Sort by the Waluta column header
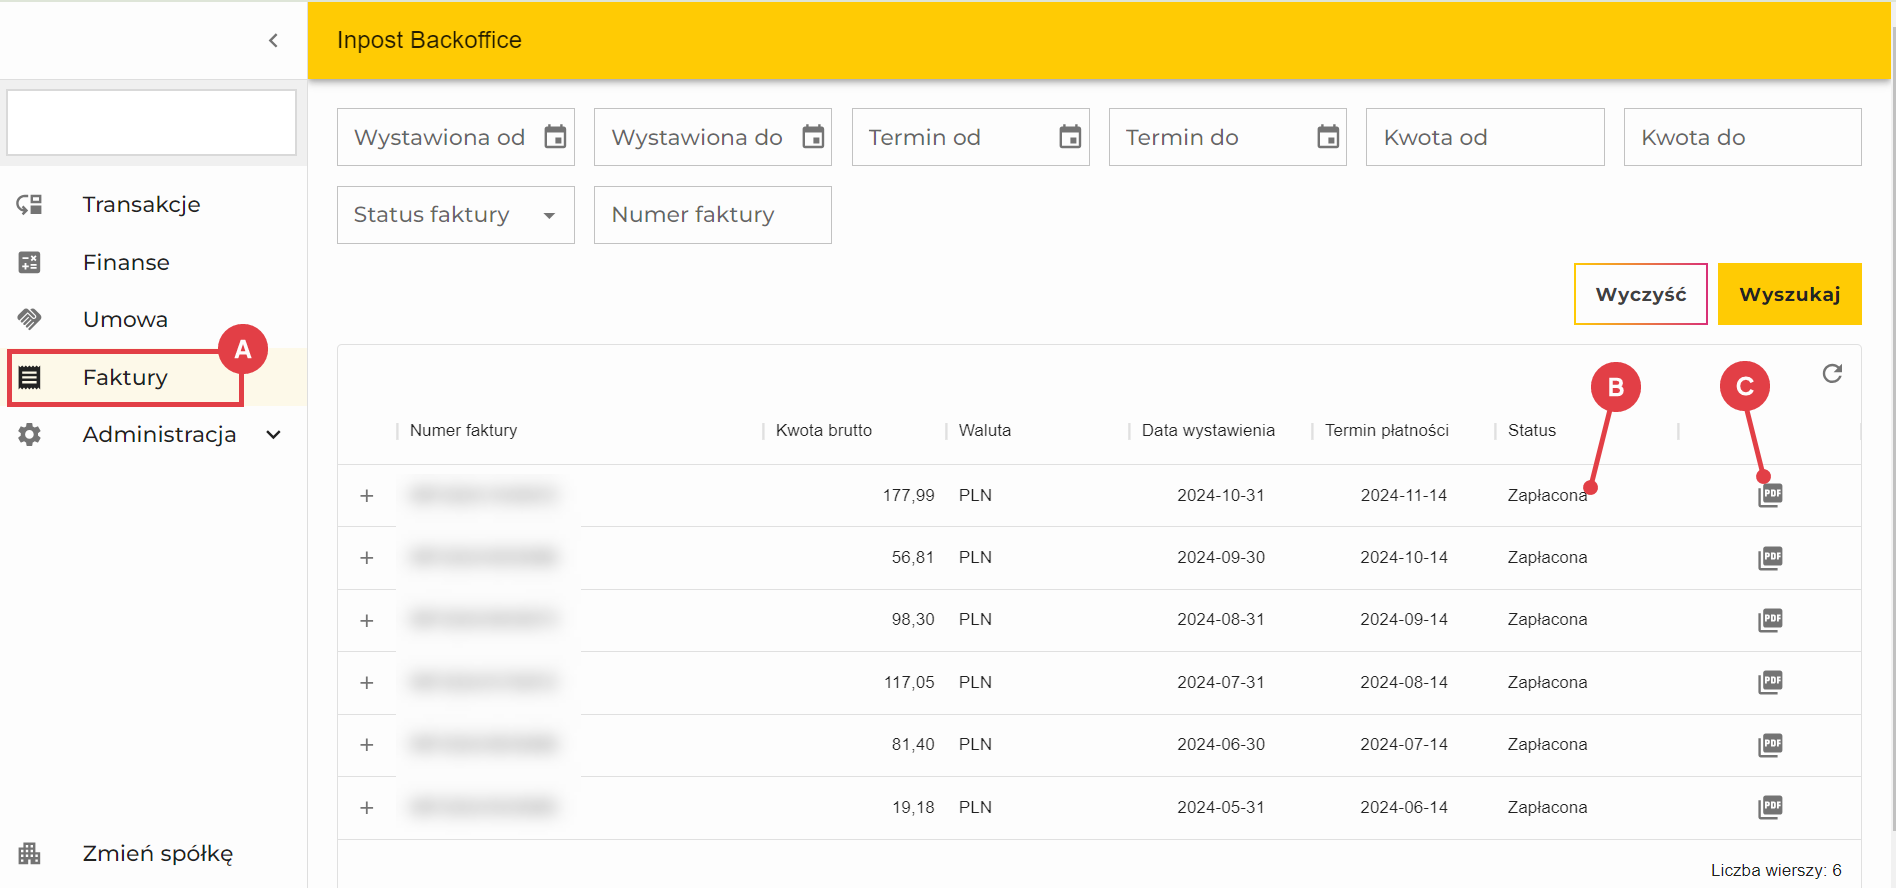Viewport: 1896px width, 888px height. pos(985,430)
